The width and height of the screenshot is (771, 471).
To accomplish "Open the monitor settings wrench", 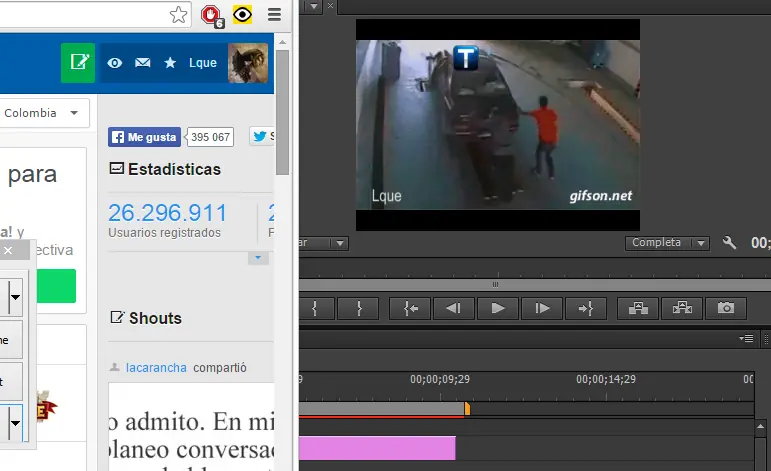I will (x=729, y=243).
